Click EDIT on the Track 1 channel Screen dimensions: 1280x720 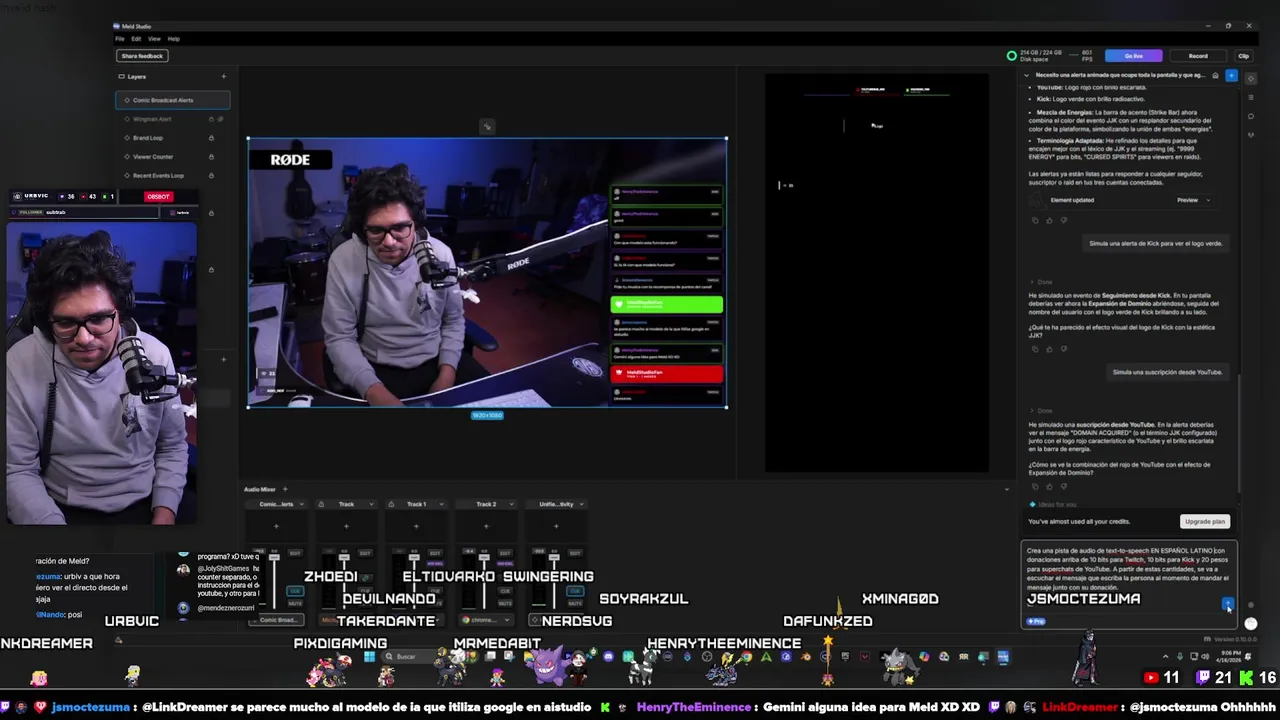[435, 552]
